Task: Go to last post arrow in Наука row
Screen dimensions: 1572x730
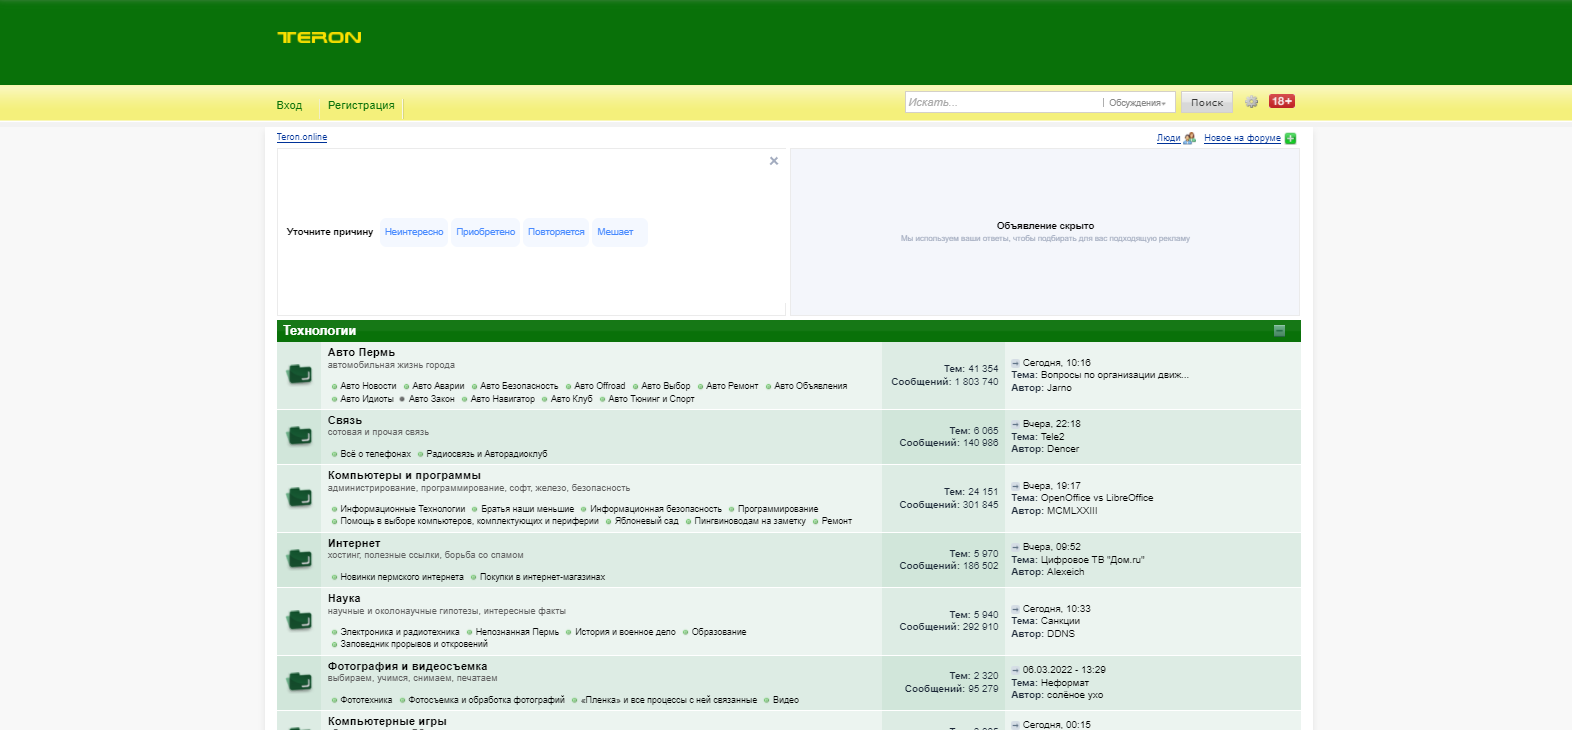Action: tap(1015, 609)
